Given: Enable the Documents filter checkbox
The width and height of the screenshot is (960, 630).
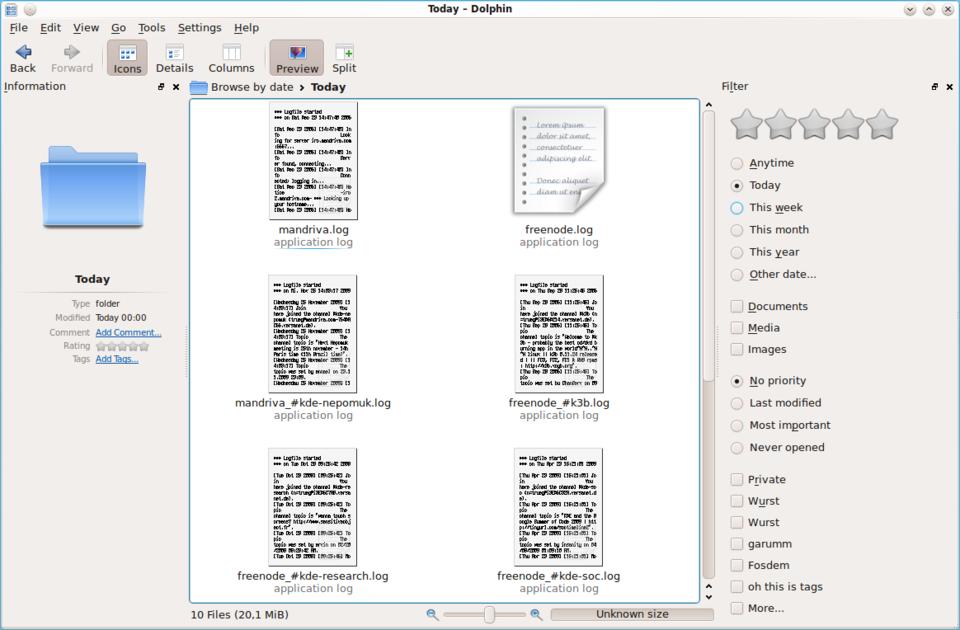Looking at the screenshot, I should tap(737, 307).
